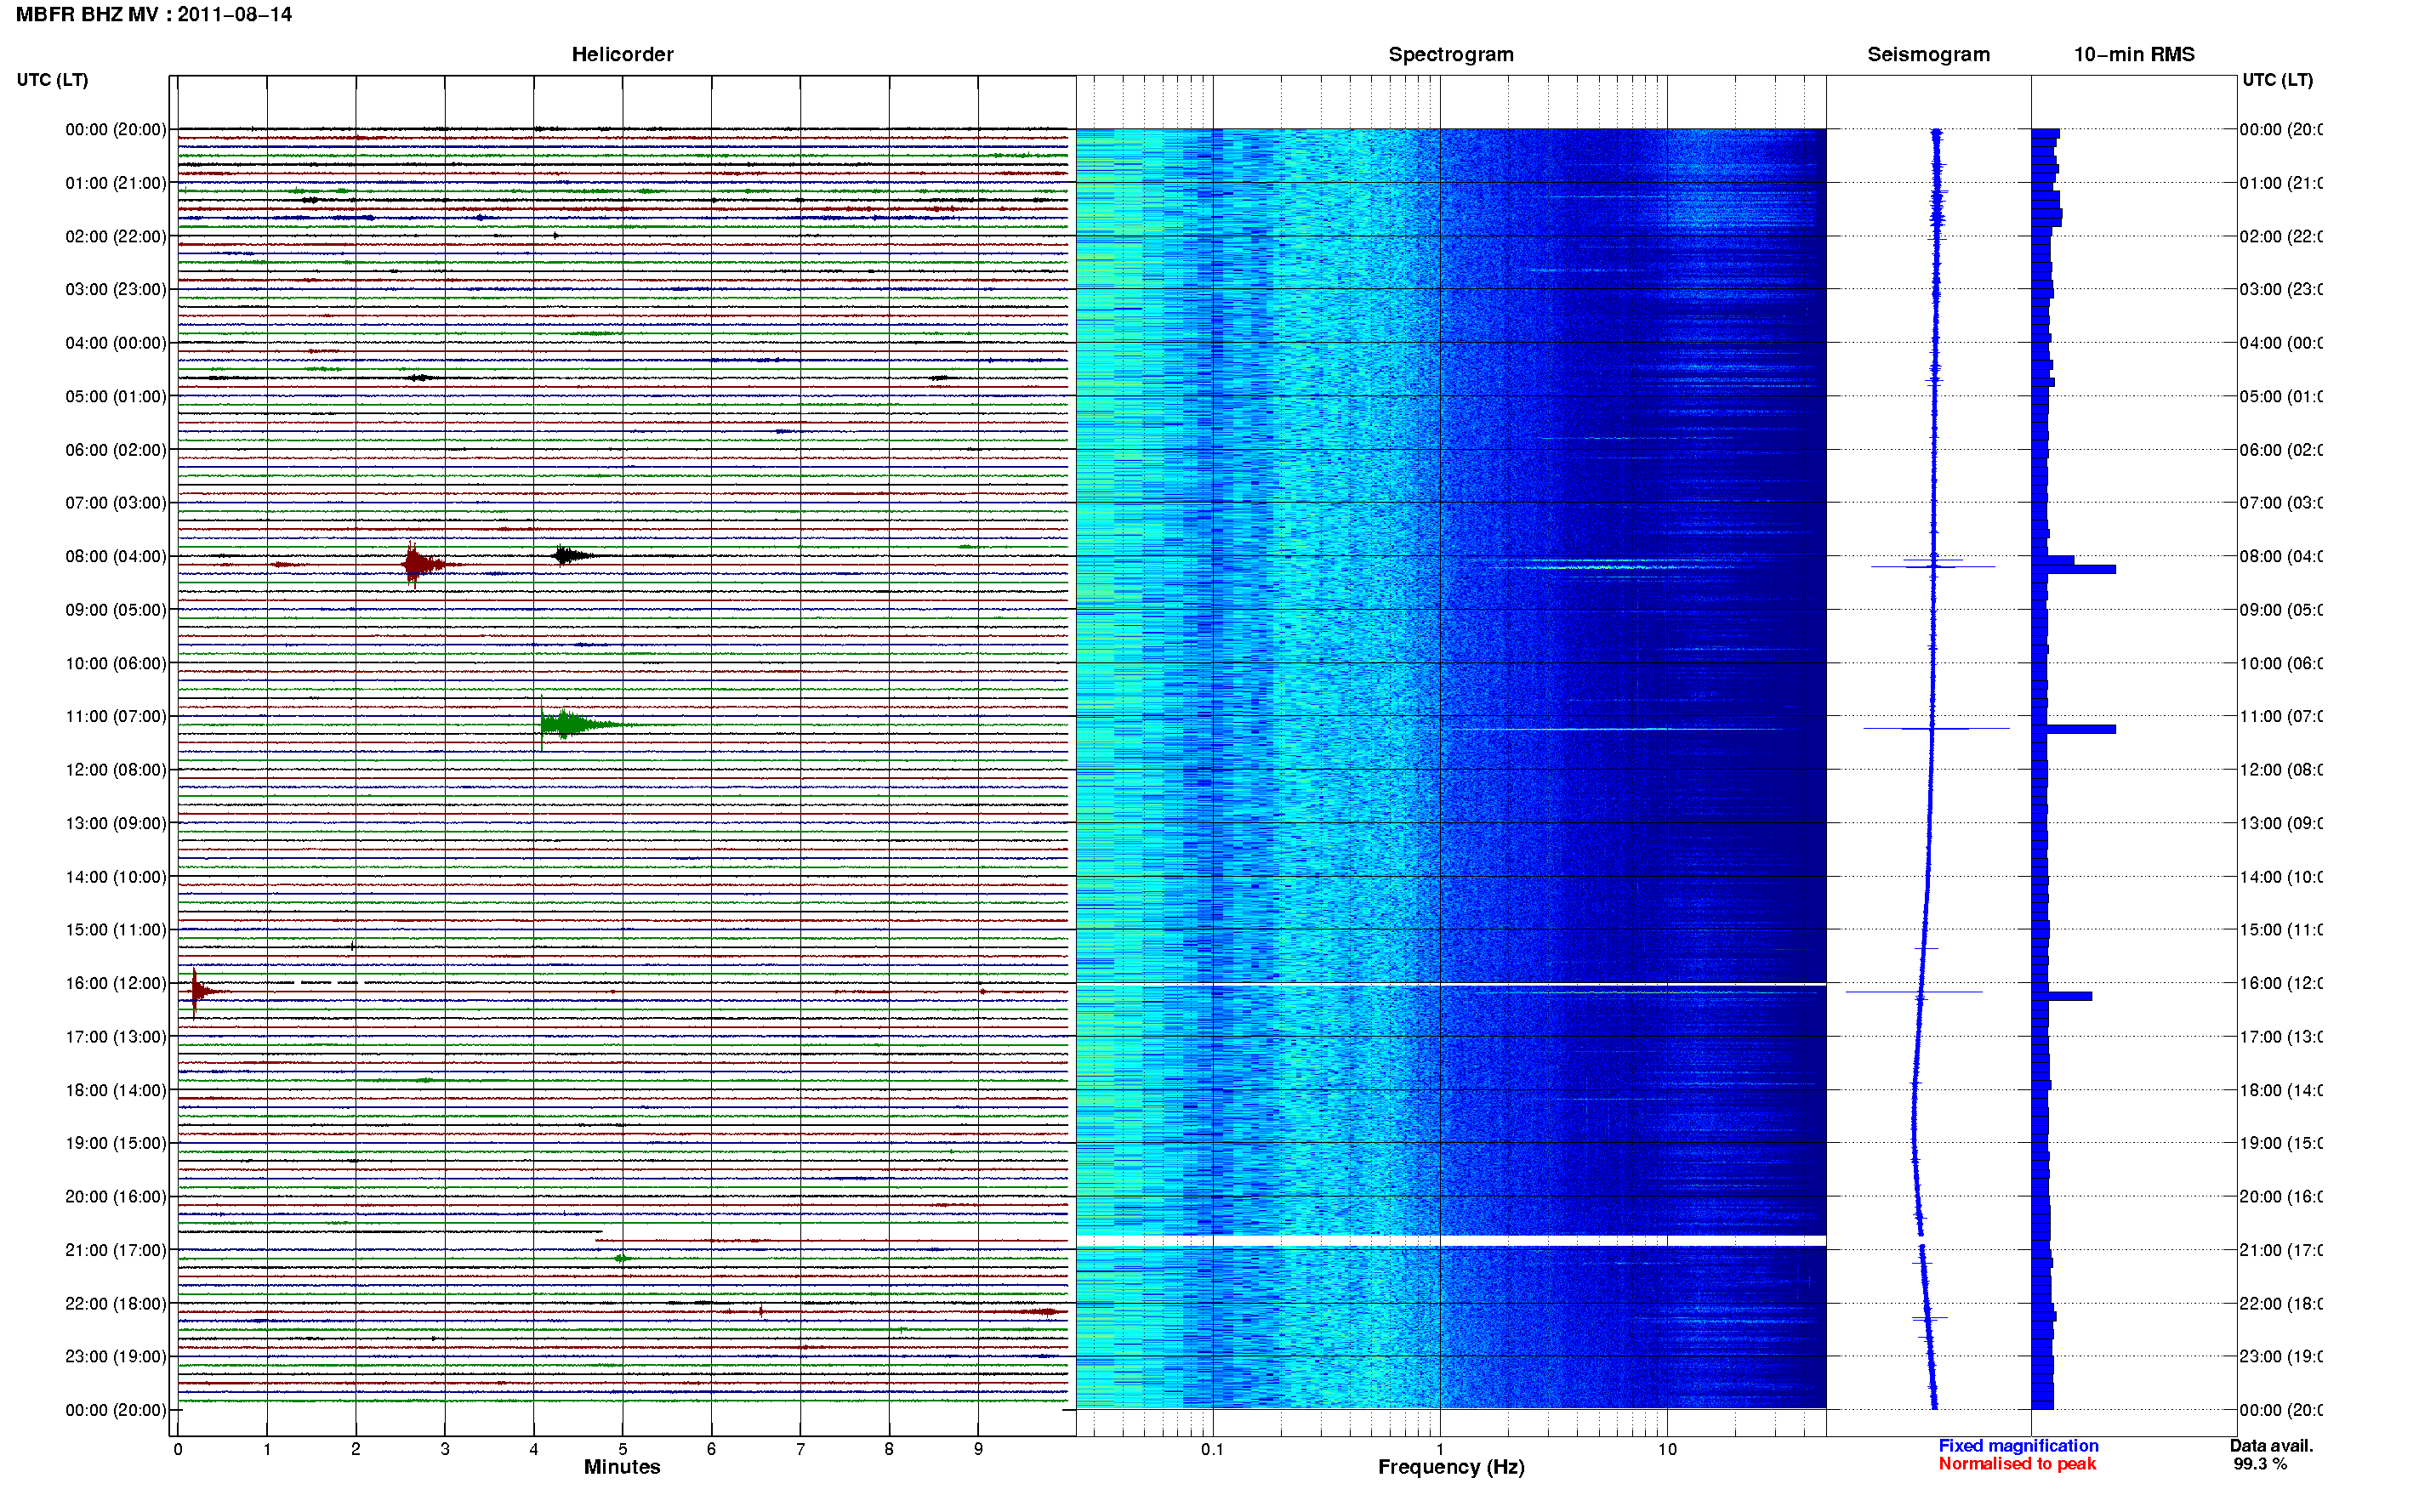
Task: Click the 22:00 (18:00) left time label
Action: click(116, 1304)
